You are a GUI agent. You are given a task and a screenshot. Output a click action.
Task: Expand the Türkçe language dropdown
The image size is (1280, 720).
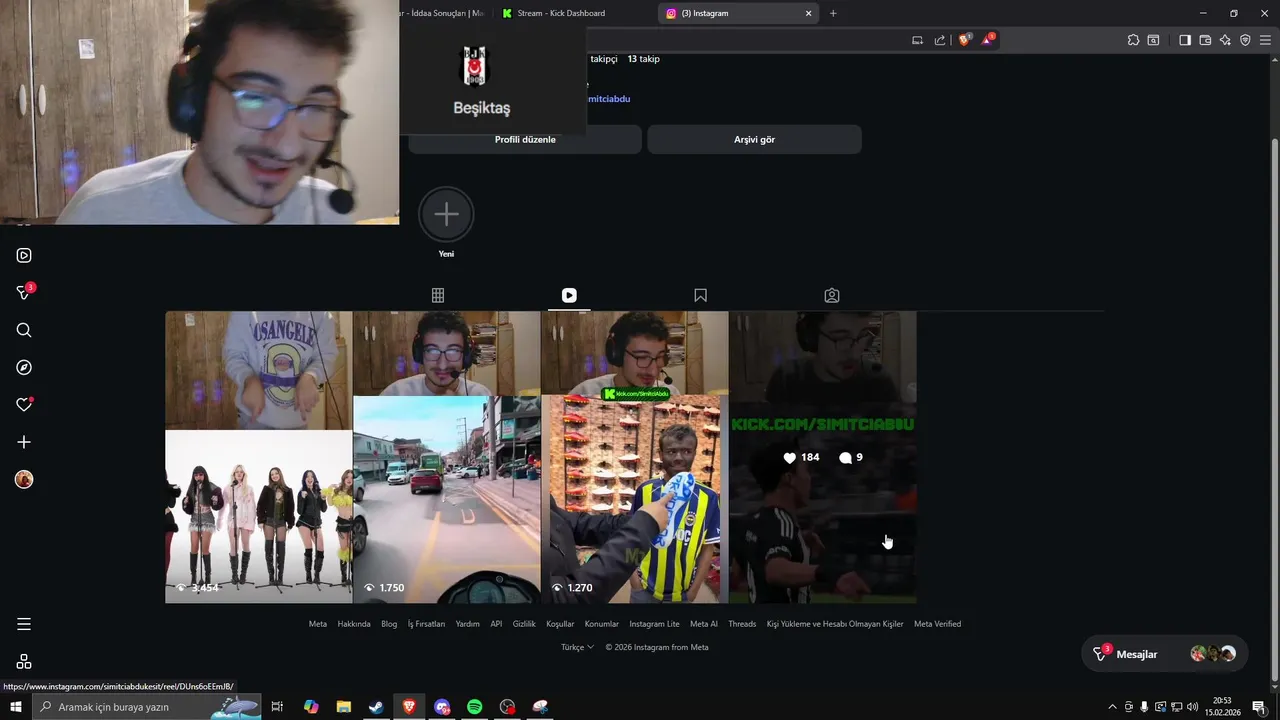(577, 647)
